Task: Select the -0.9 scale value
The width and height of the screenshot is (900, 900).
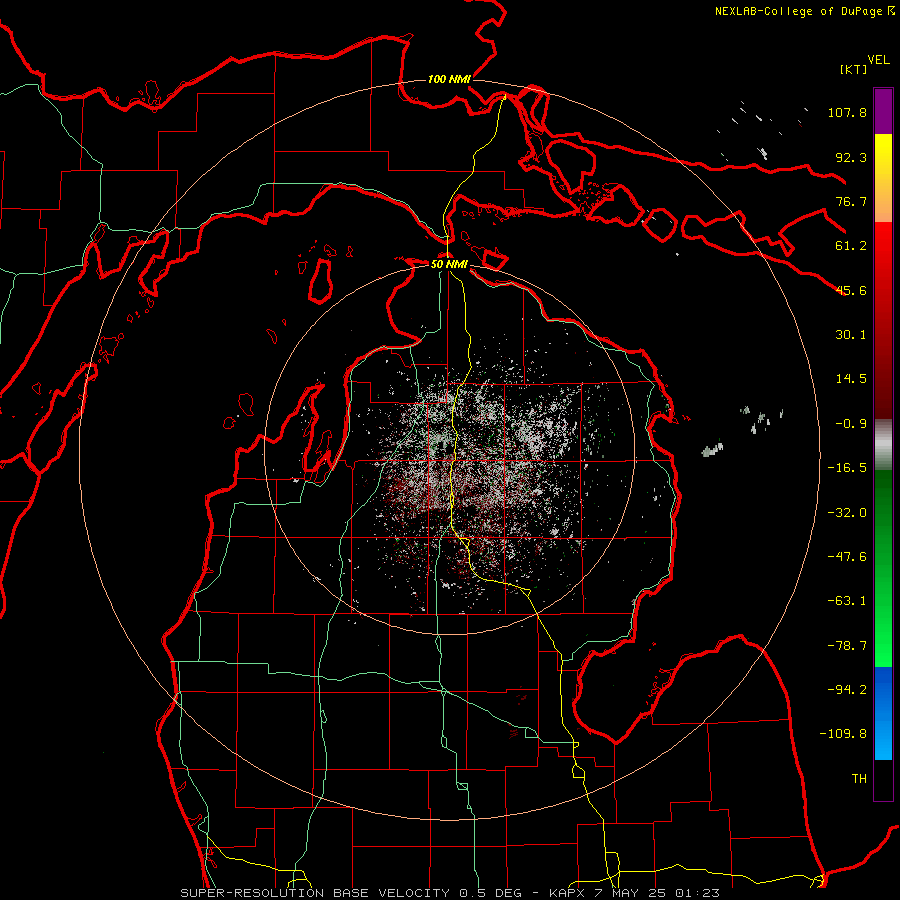Action: [x=851, y=424]
